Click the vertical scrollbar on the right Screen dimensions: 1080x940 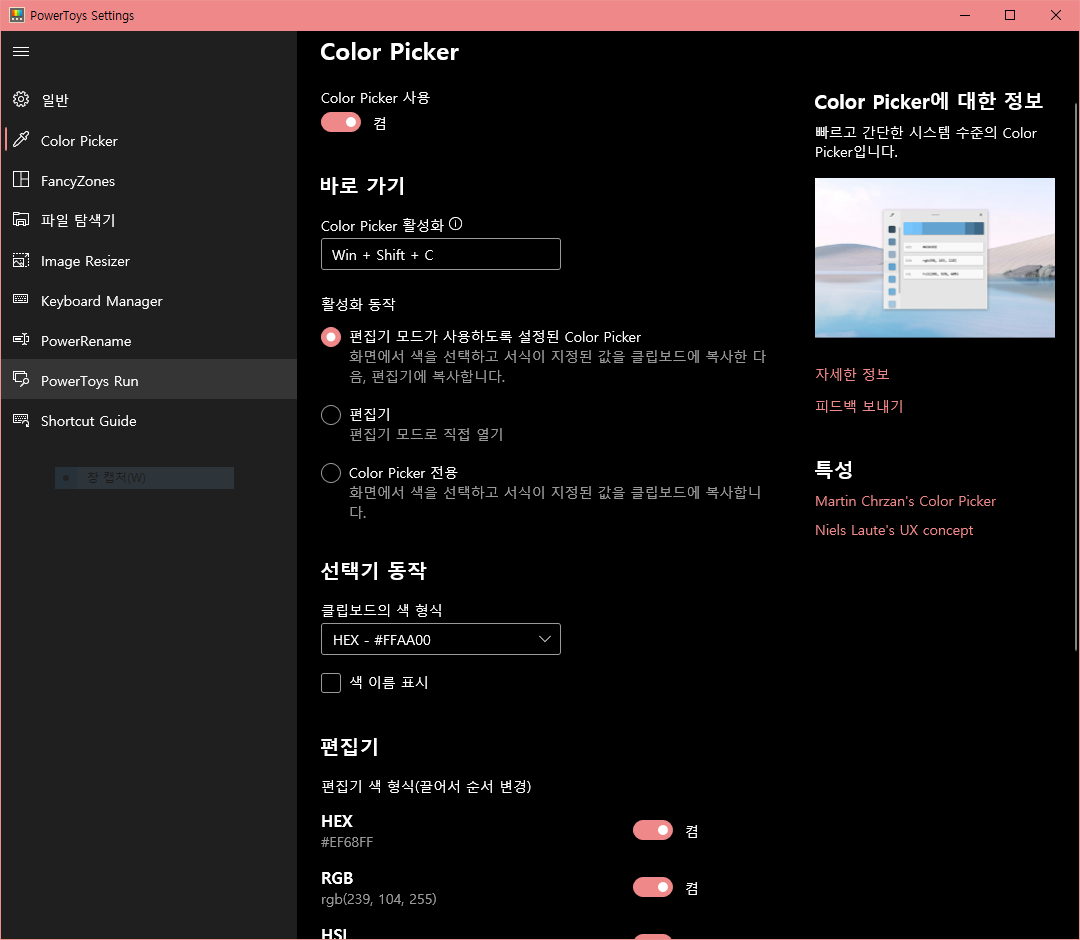click(1076, 377)
